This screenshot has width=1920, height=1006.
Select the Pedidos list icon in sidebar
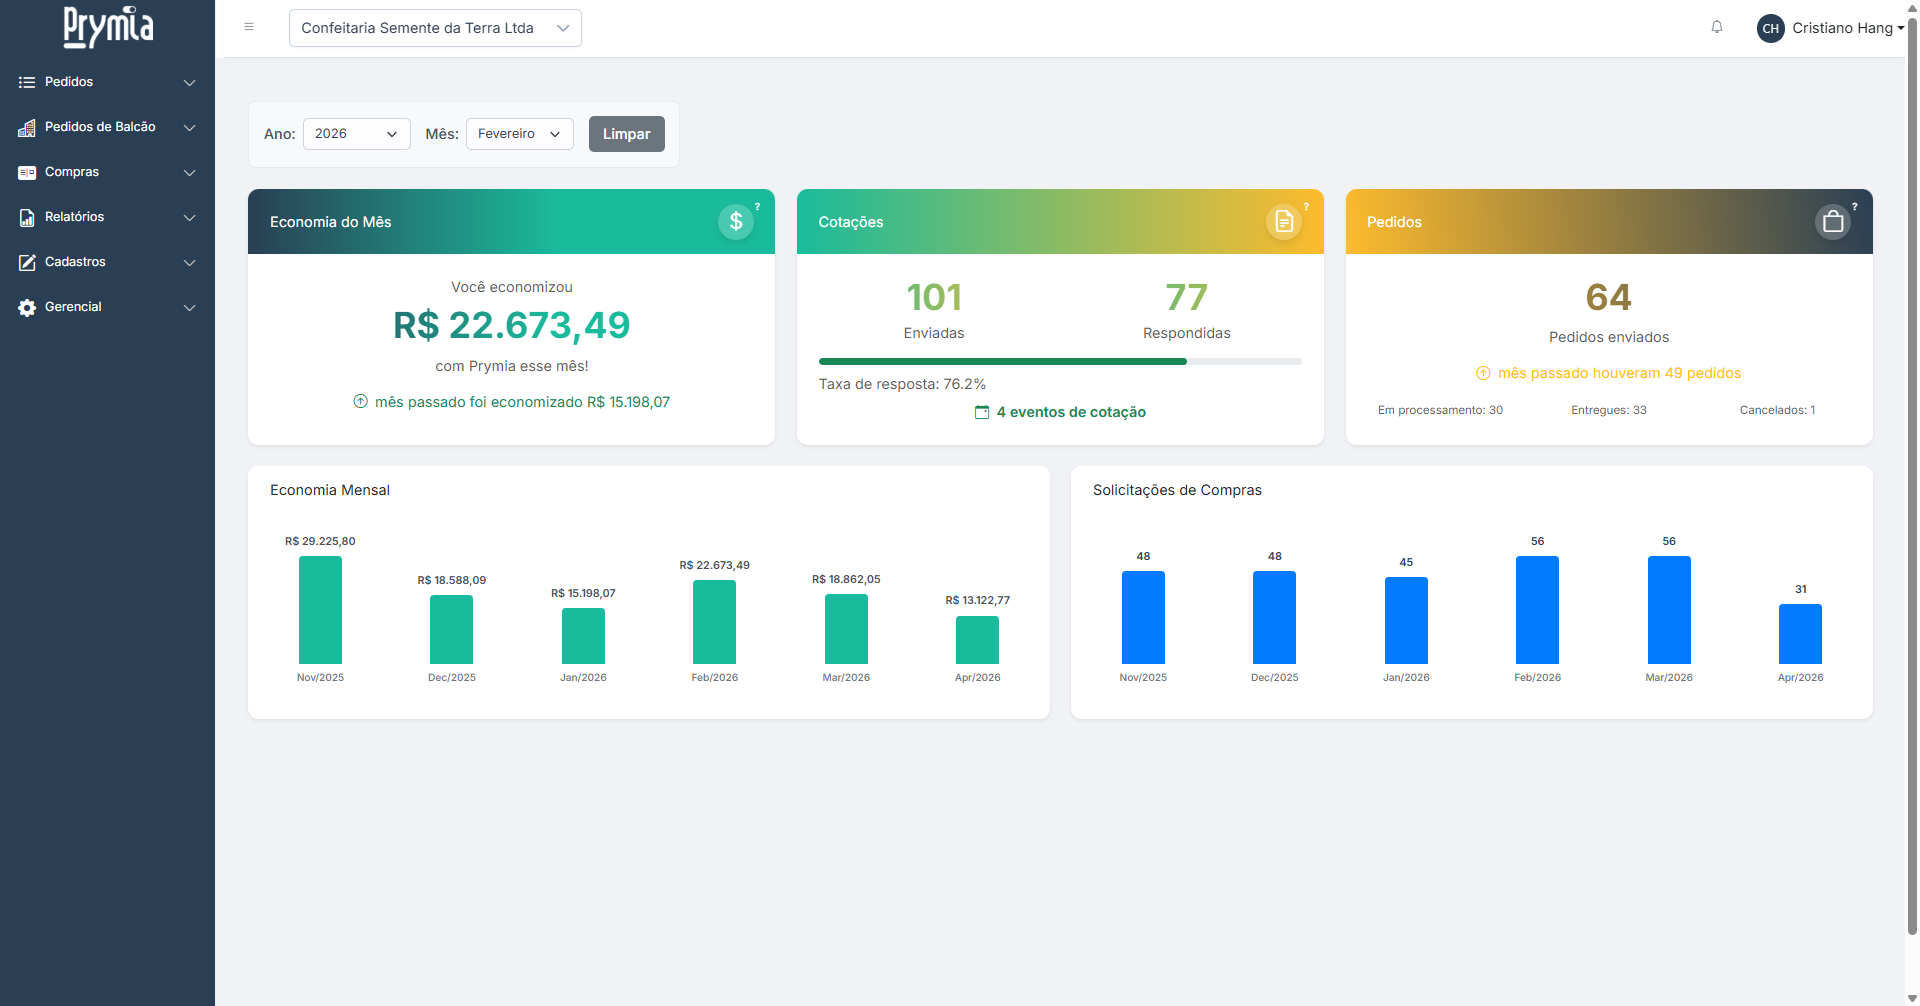pyautogui.click(x=26, y=82)
